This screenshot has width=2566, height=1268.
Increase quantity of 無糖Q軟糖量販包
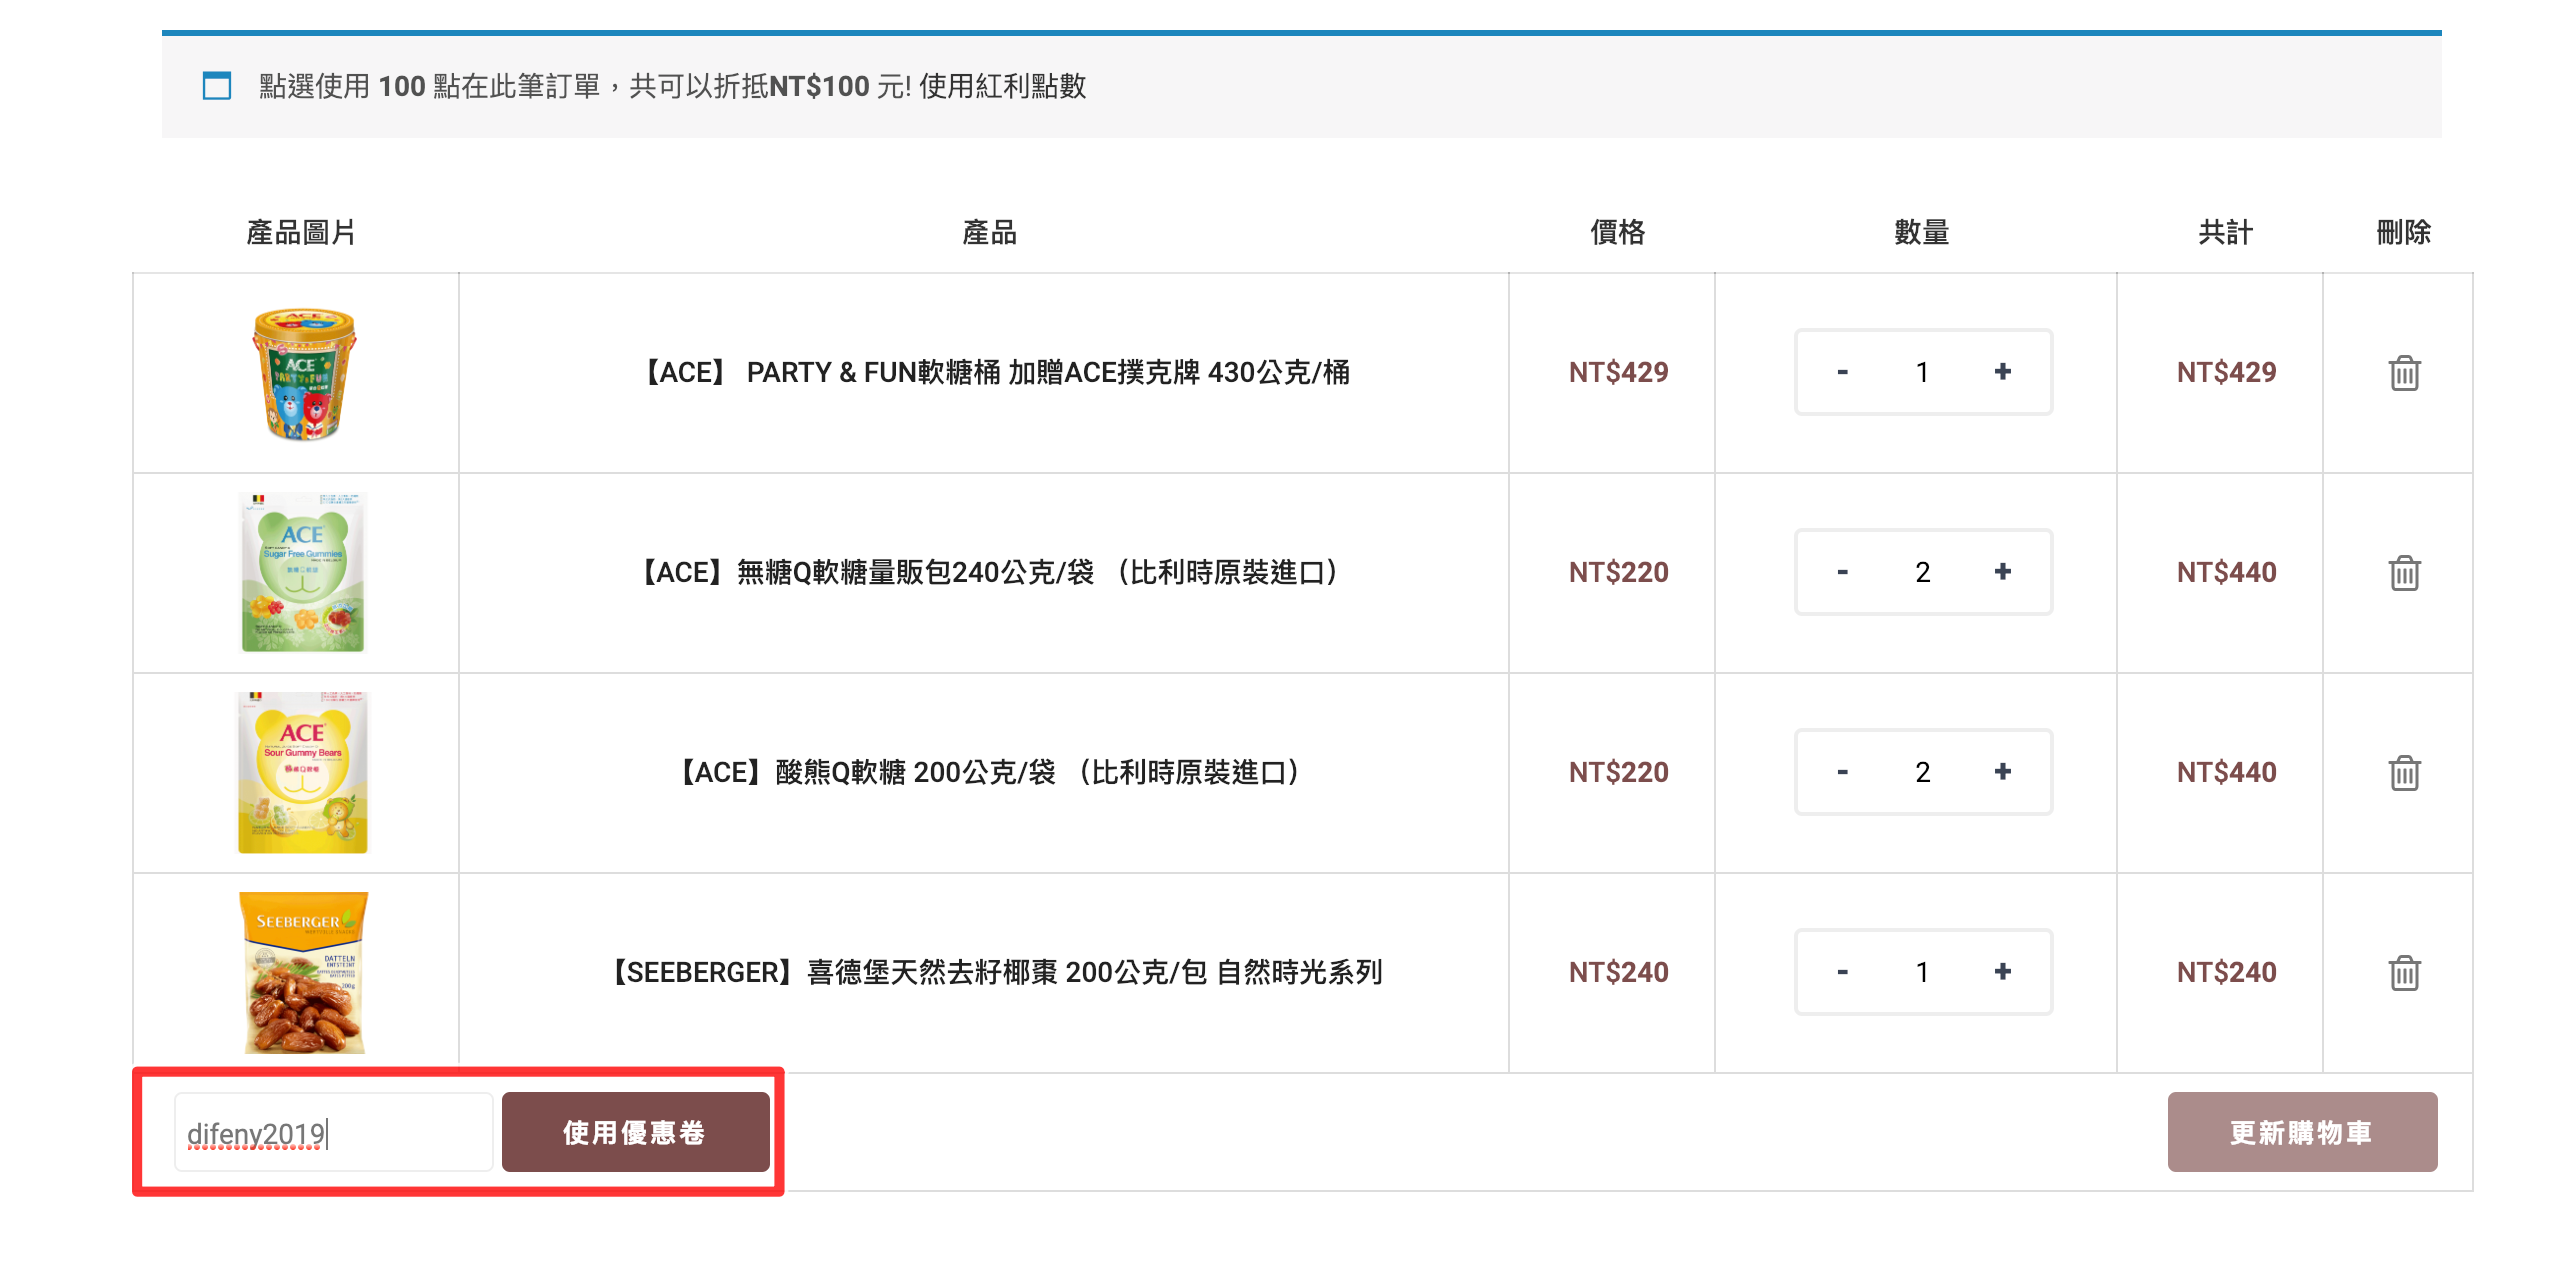[x=2002, y=572]
